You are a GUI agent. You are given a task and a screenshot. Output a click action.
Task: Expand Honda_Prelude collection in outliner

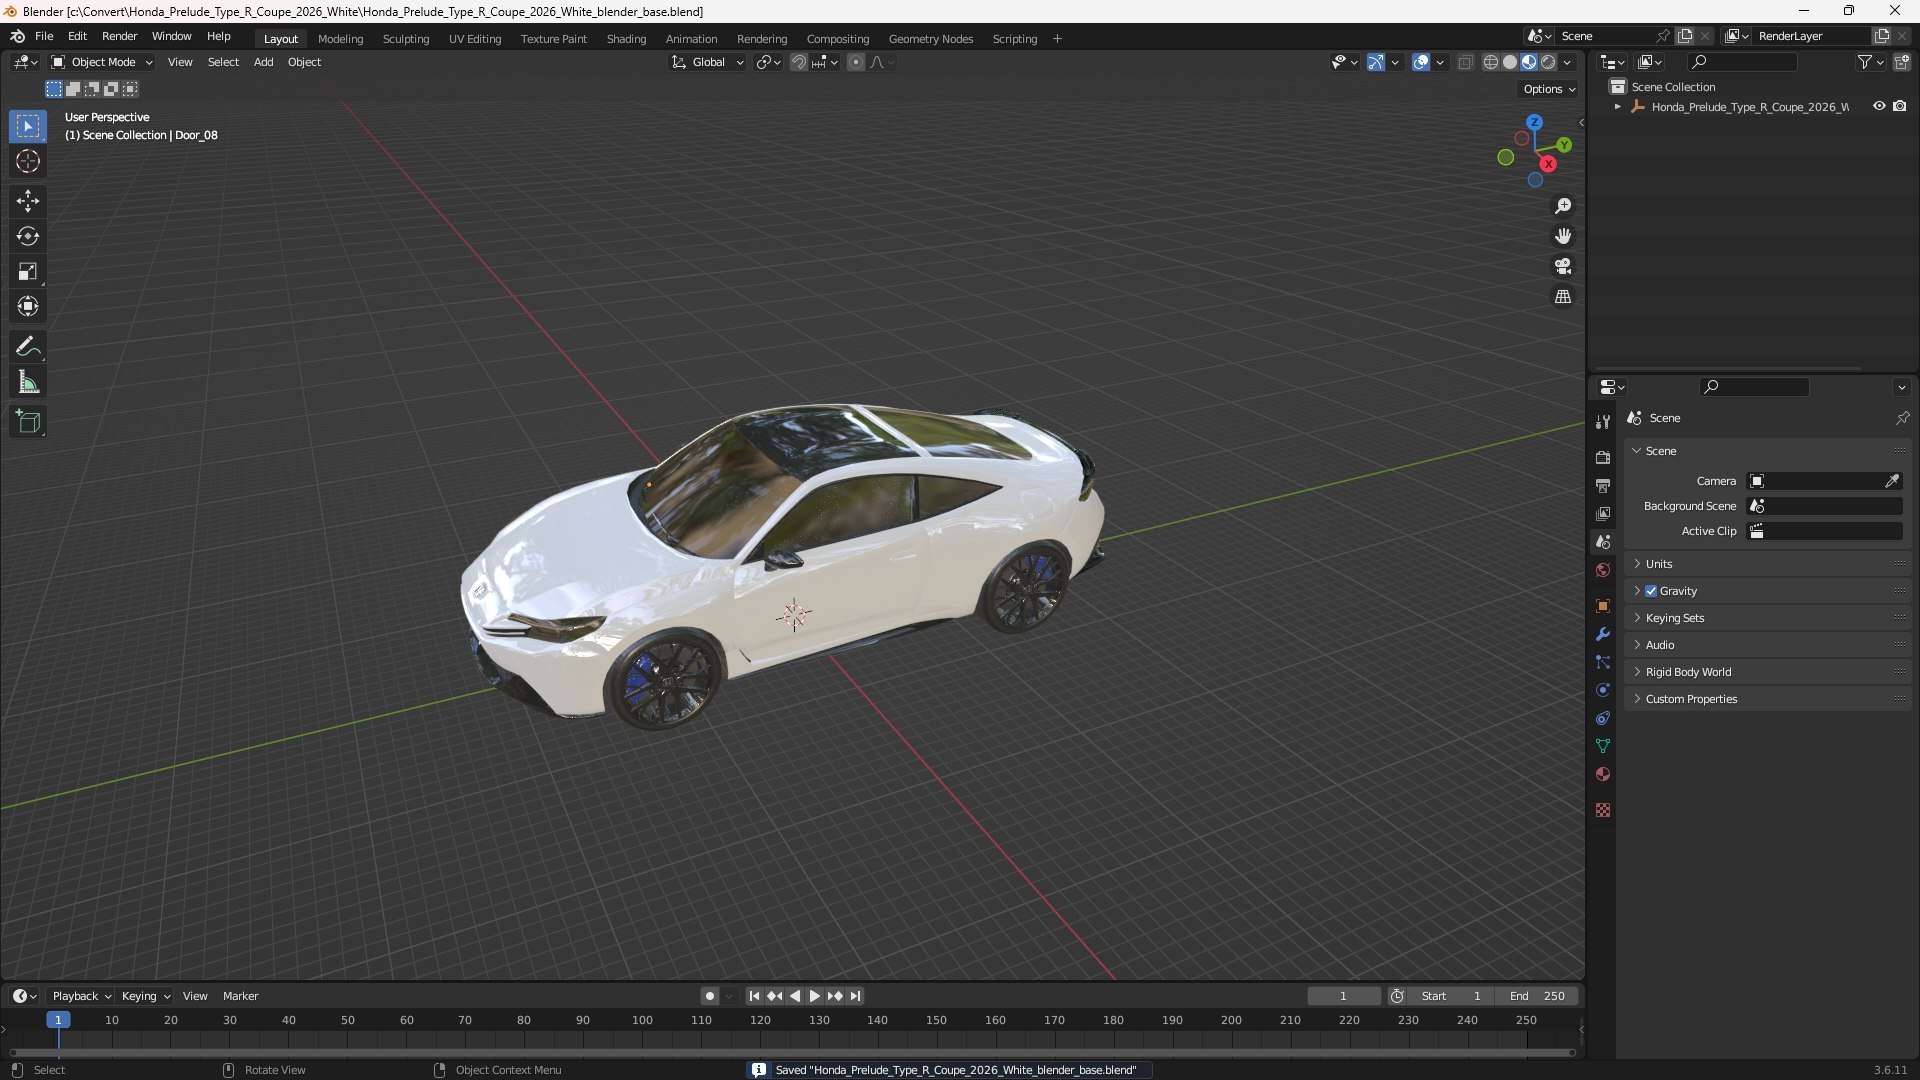click(x=1617, y=106)
